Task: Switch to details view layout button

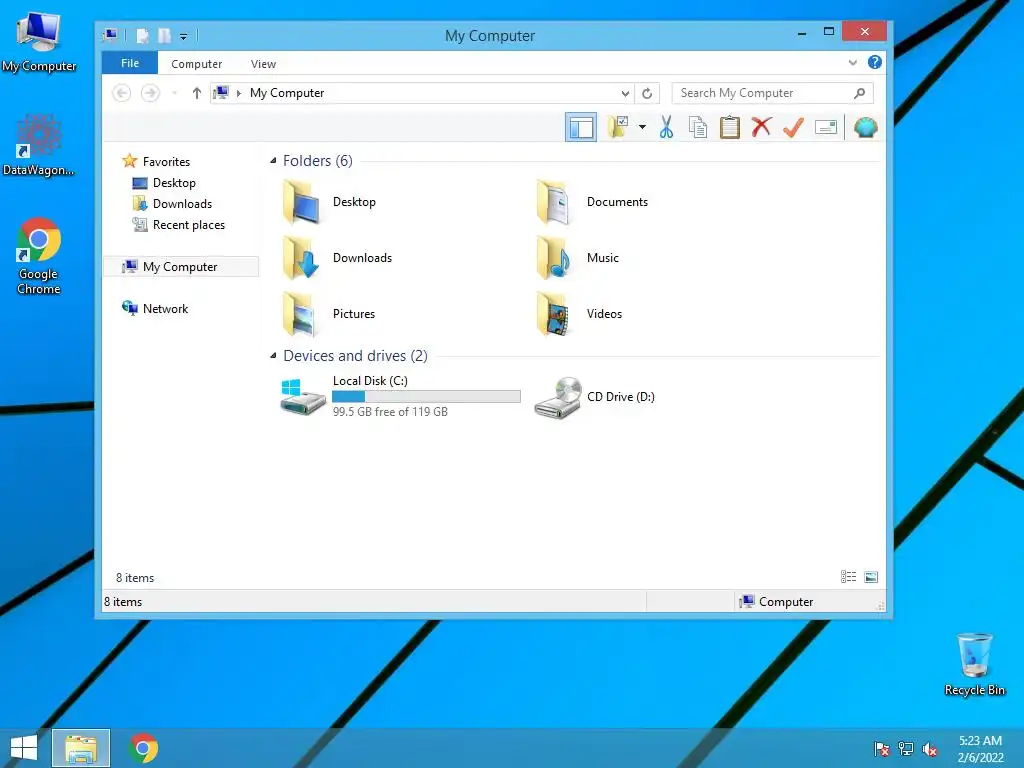Action: pos(848,577)
